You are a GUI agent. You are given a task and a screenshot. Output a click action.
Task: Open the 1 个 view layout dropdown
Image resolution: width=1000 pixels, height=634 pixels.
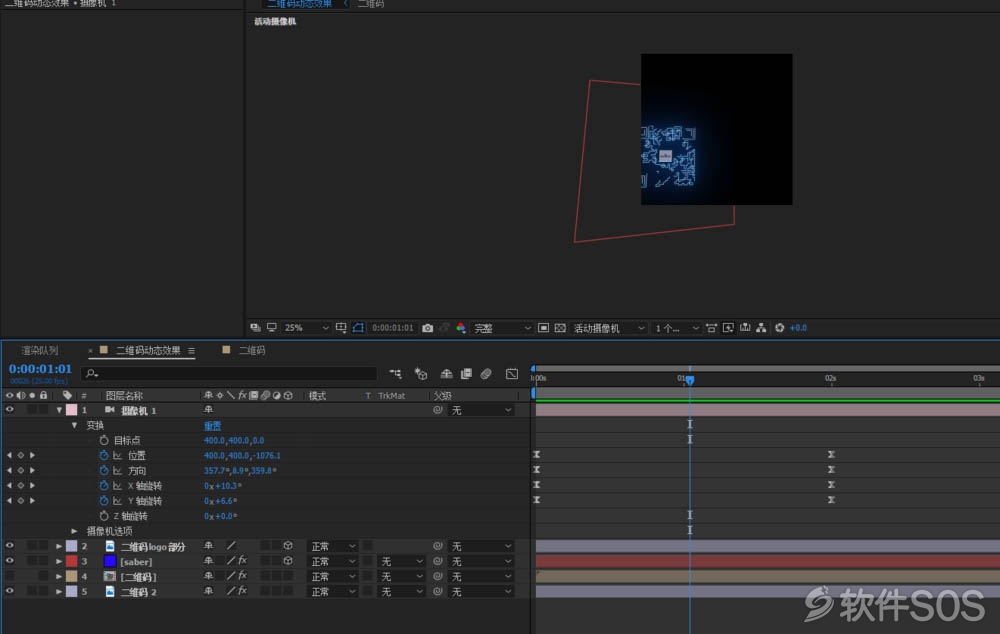tap(676, 328)
